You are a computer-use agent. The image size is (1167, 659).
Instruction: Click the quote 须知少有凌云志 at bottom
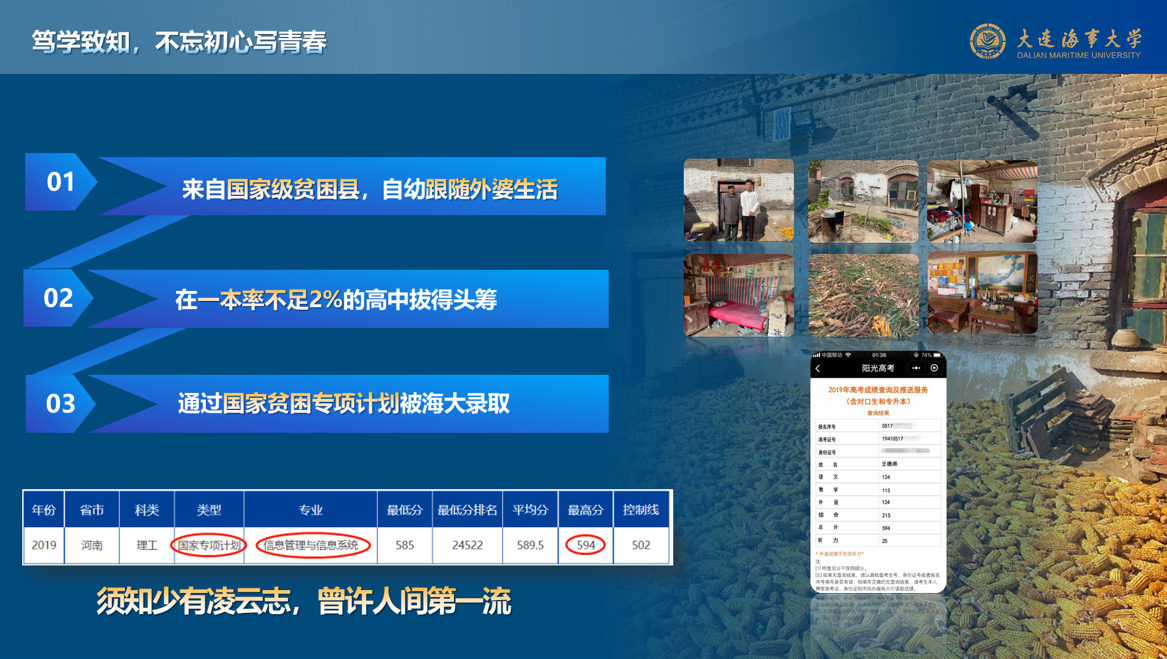pos(304,601)
